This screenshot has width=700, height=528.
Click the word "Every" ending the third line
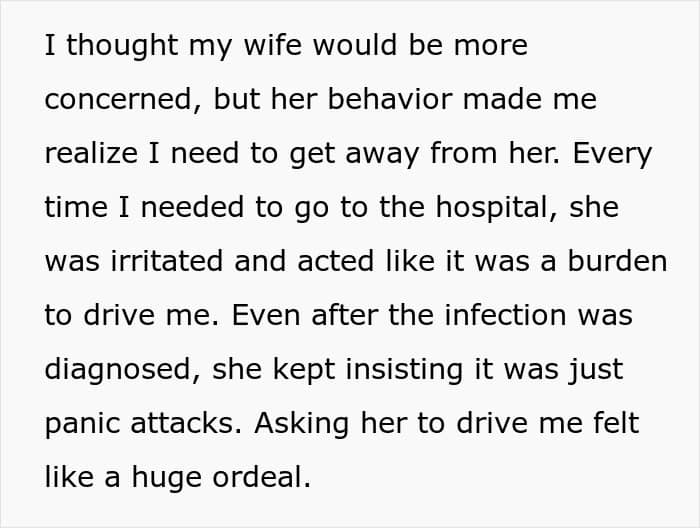612,155
